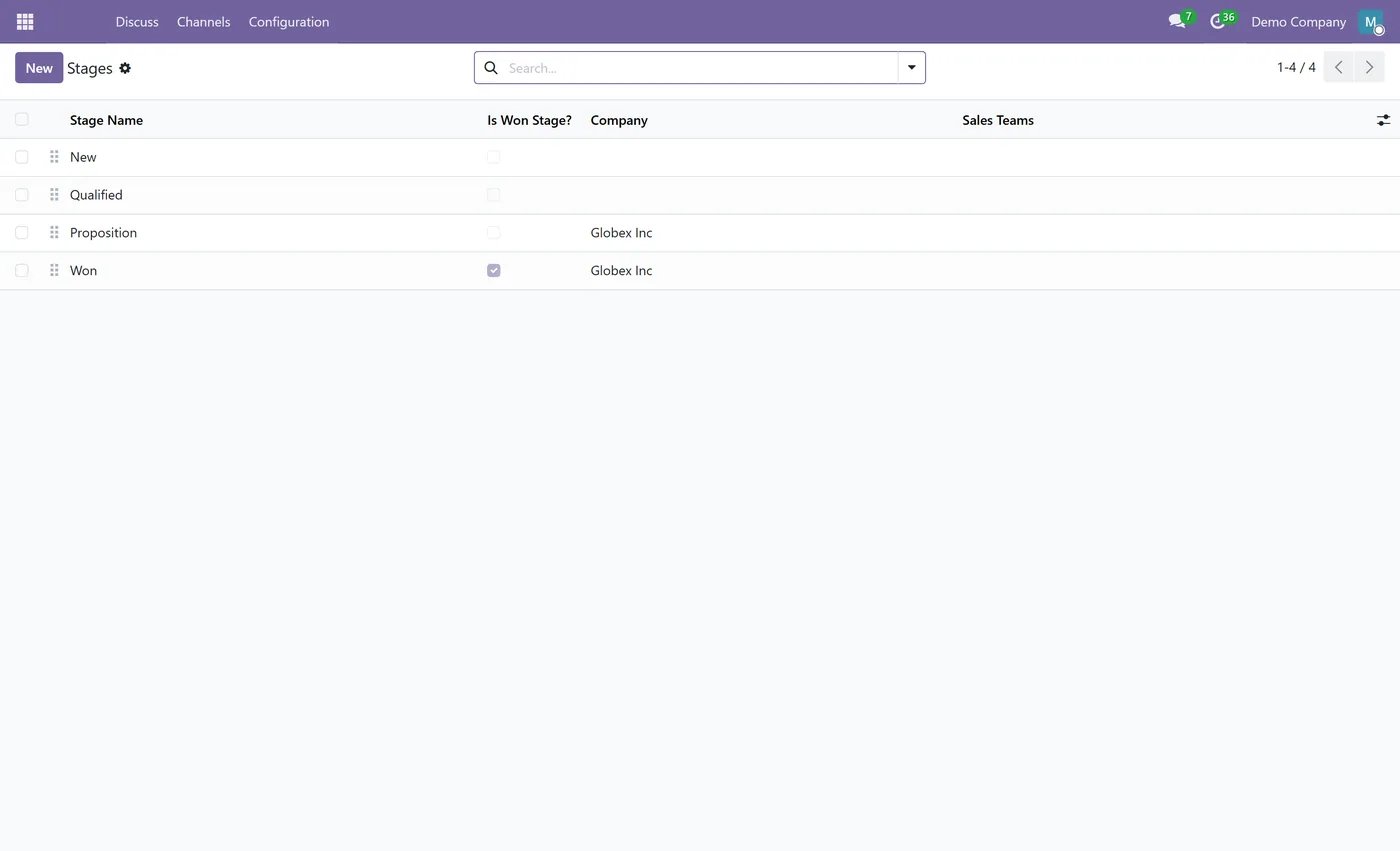Open the Demo Company switcher
1400x851 pixels.
[x=1298, y=22]
